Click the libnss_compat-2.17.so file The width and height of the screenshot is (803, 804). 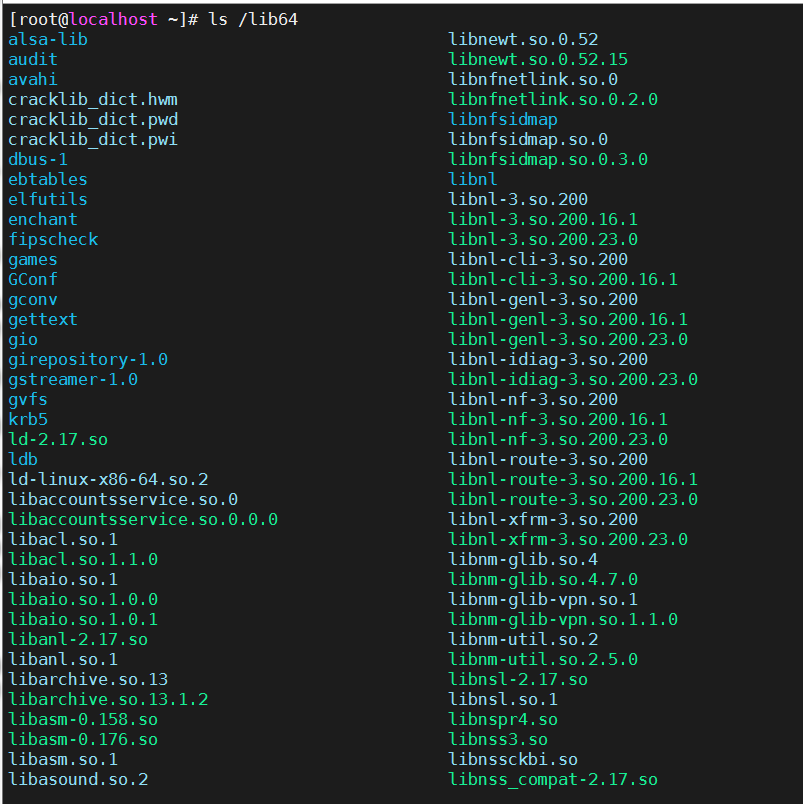coord(553,779)
